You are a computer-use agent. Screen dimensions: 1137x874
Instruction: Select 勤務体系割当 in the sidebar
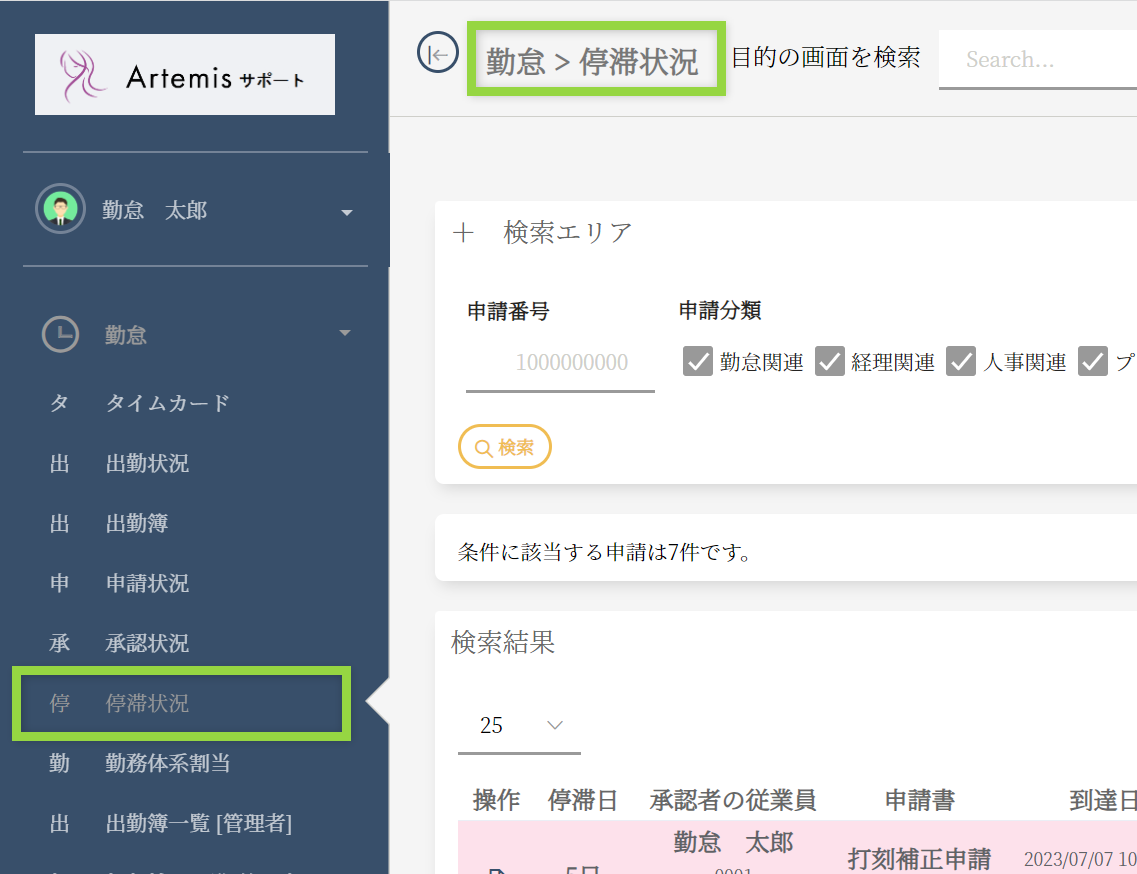click(x=168, y=764)
